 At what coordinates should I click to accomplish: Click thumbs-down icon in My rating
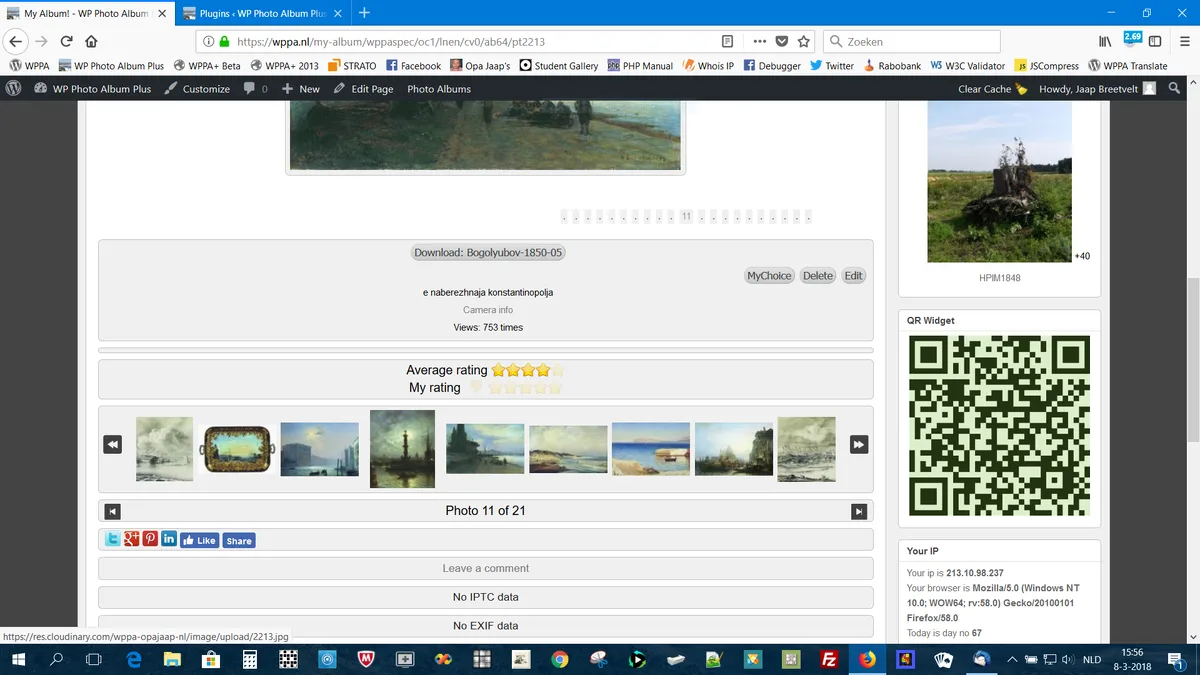point(476,388)
